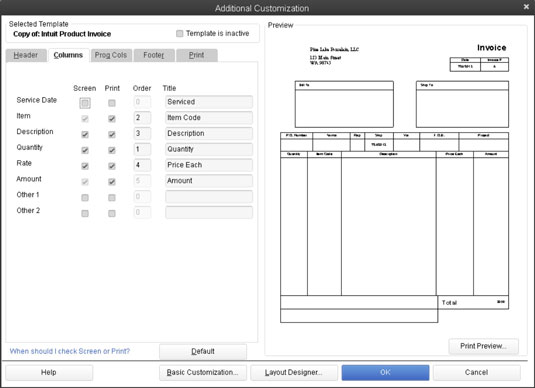Image resolution: width=535 pixels, height=388 pixels.
Task: Click the Other 2 title field
Action: click(x=209, y=212)
